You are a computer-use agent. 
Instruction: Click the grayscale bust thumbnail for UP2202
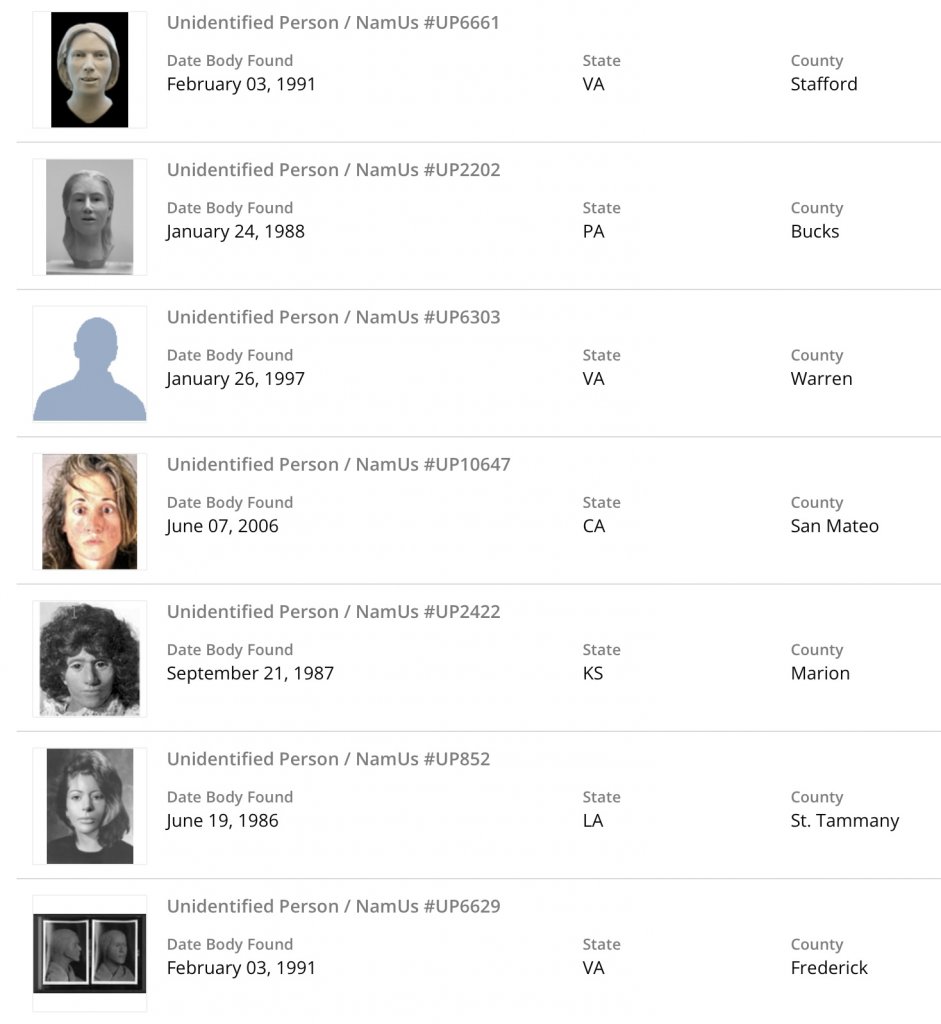pyautogui.click(x=90, y=217)
